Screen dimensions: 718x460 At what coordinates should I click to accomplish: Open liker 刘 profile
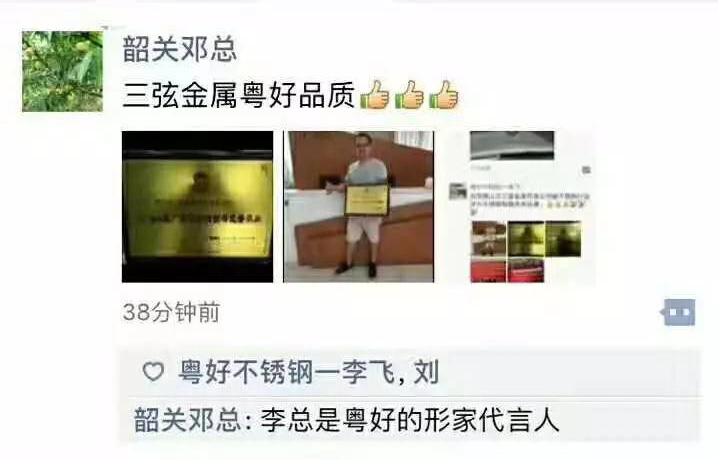pyautogui.click(x=426, y=371)
